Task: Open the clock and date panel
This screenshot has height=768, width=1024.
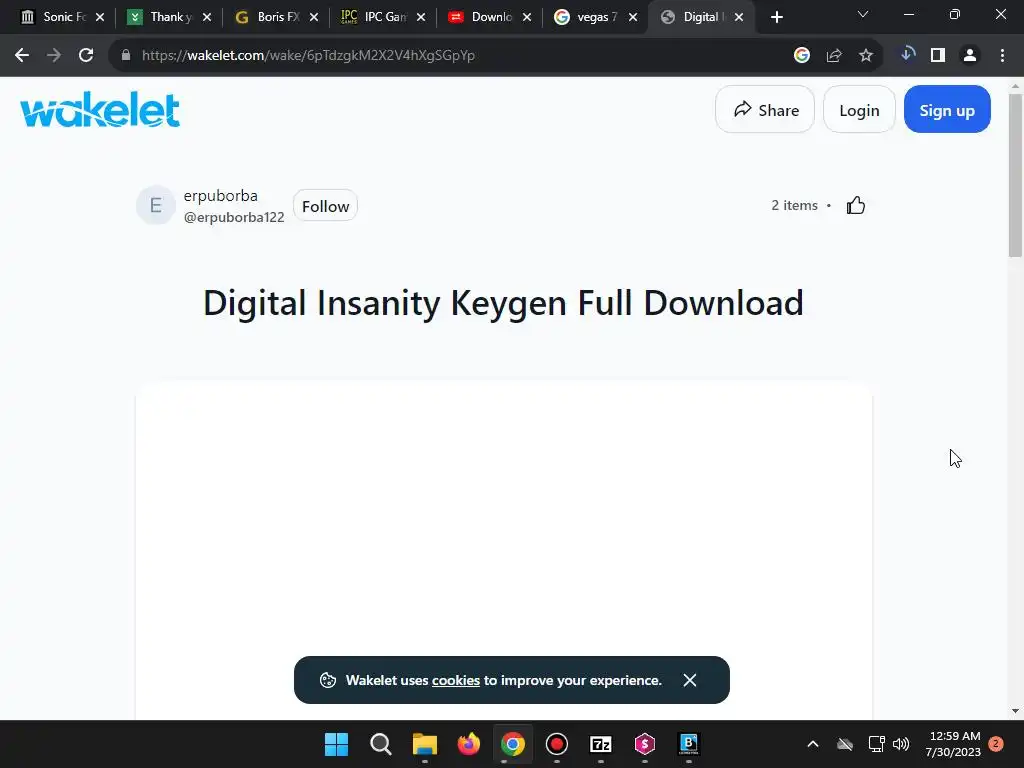Action: tap(953, 744)
